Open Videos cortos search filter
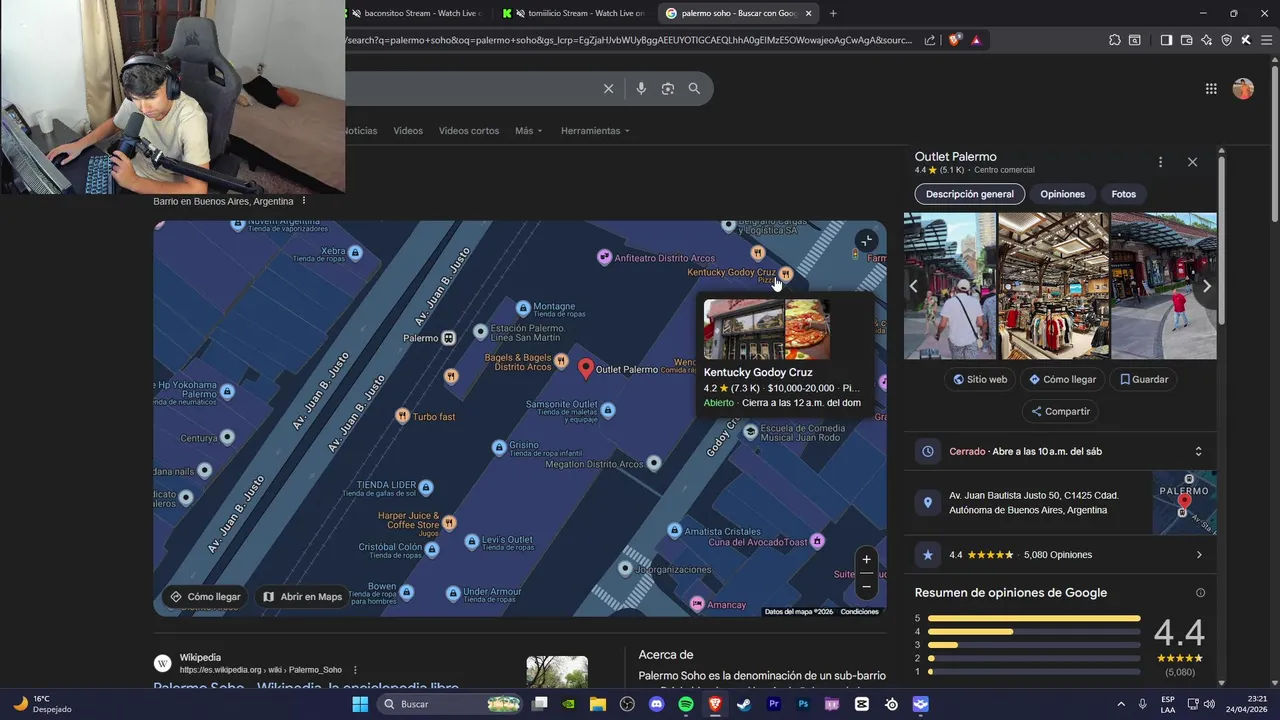 pos(469,131)
